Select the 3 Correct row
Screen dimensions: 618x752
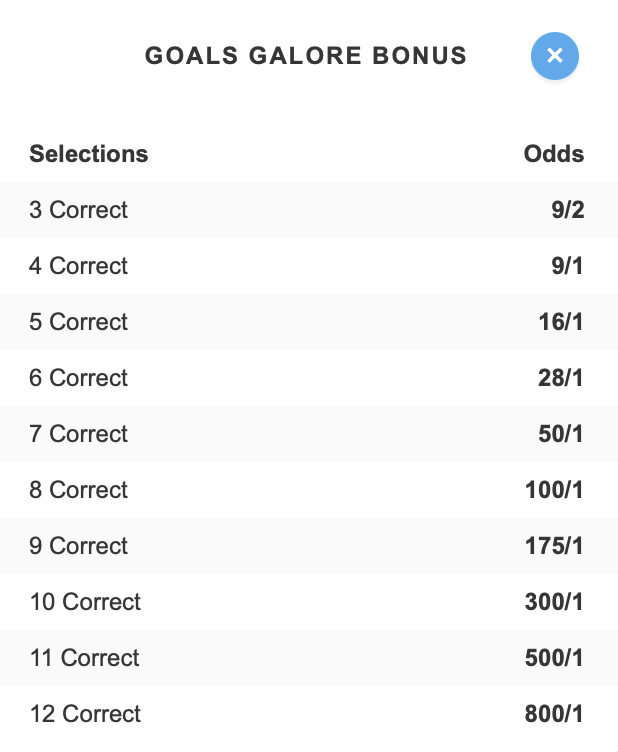[x=309, y=210]
